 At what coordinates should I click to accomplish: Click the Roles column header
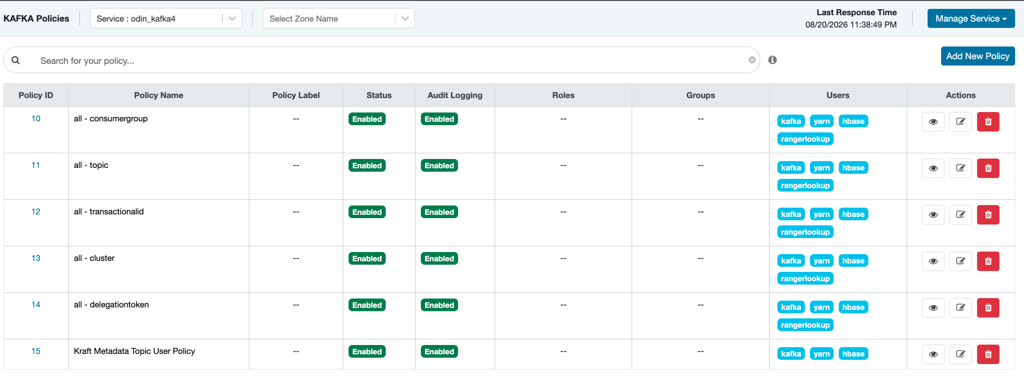[563, 95]
